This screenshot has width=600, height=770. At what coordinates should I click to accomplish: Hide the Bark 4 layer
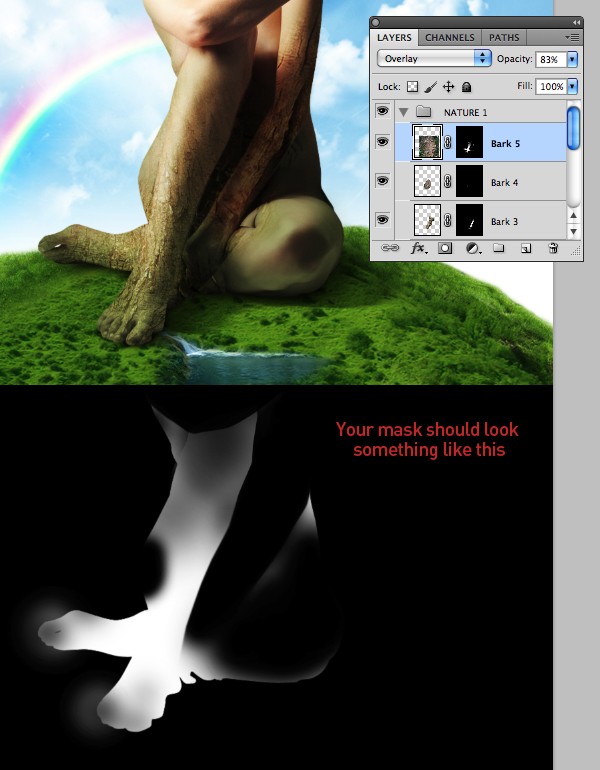pos(382,180)
